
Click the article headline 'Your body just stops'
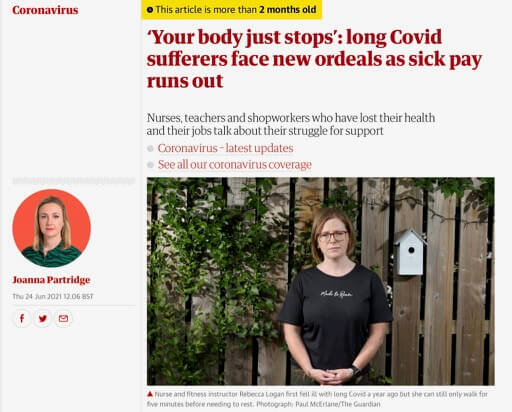314,59
